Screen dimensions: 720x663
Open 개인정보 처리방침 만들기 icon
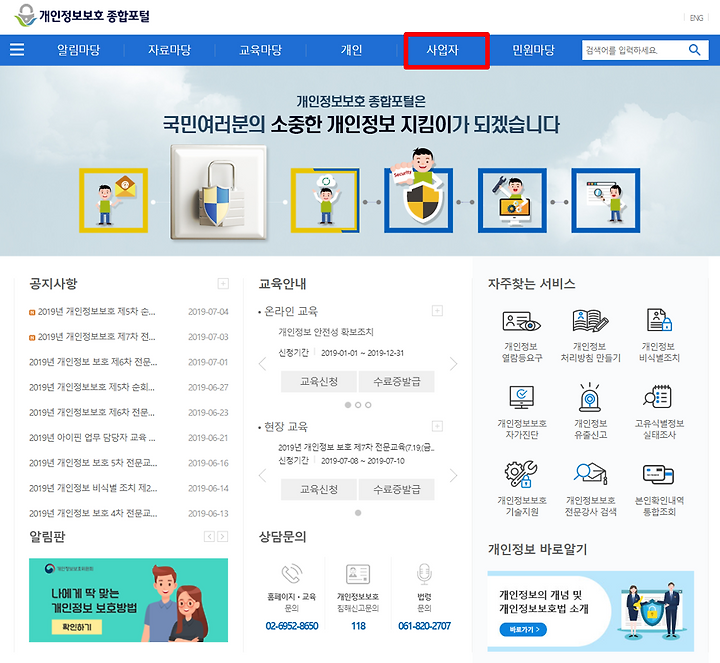point(590,320)
